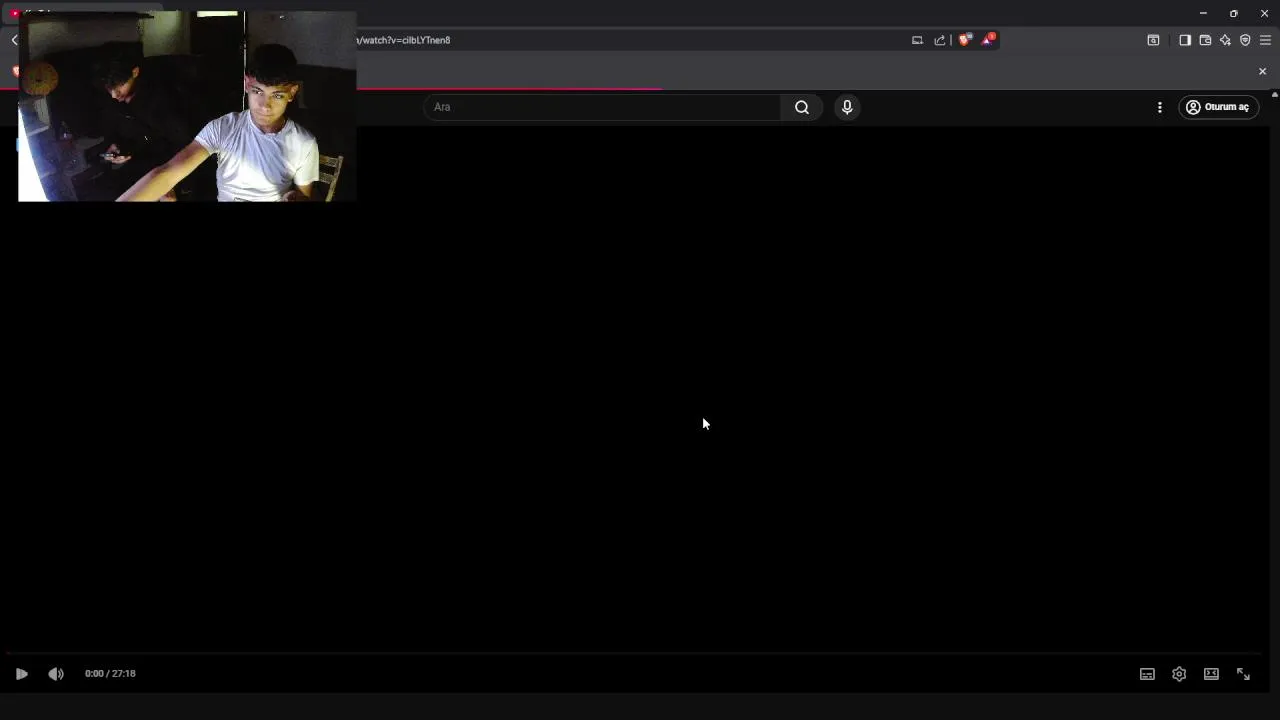Play the YouTube video
The width and height of the screenshot is (1280, 720).
[21, 674]
